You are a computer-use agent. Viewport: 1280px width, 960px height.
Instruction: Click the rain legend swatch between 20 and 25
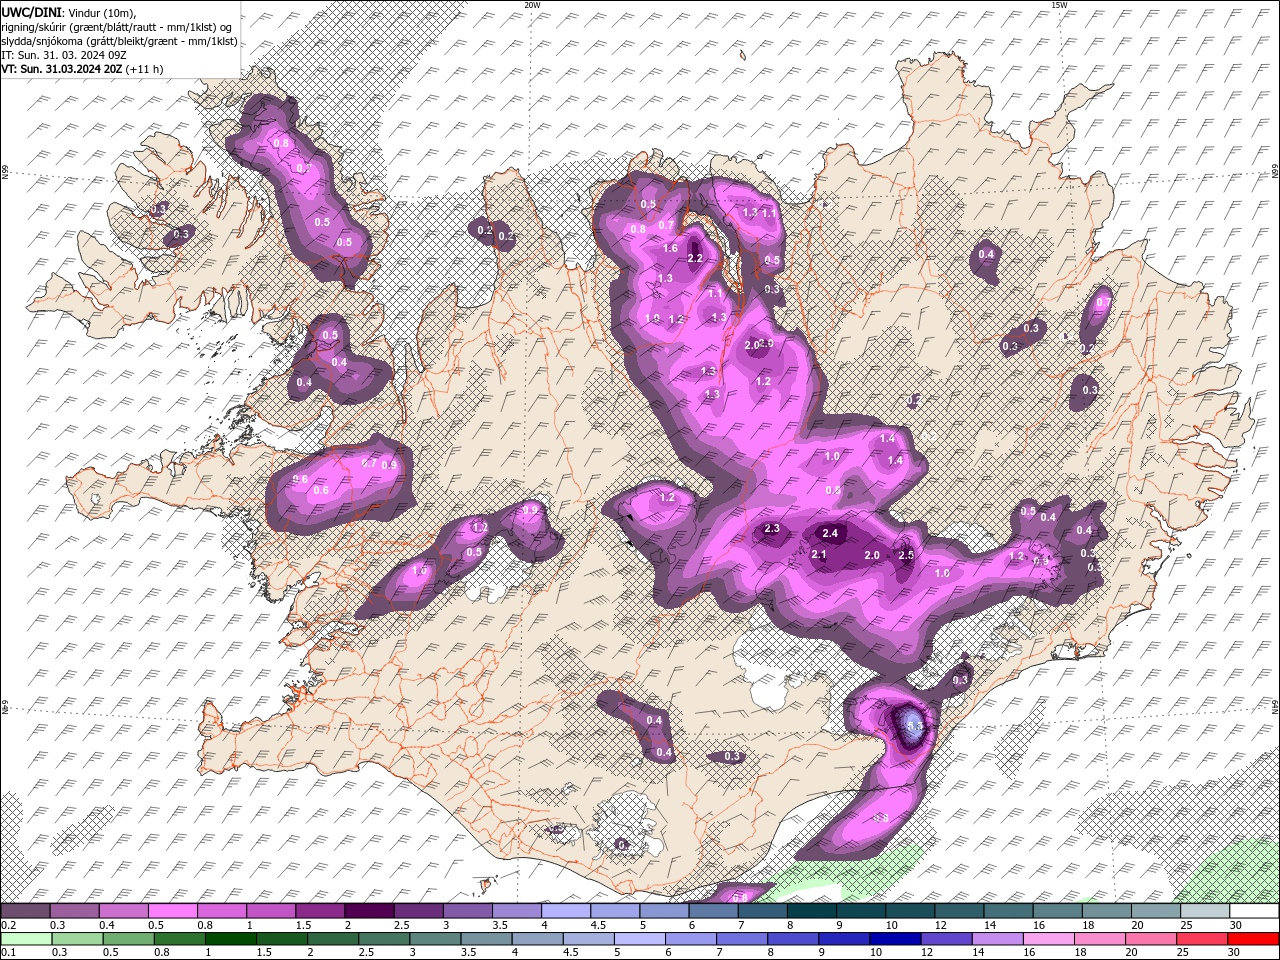click(x=1153, y=939)
